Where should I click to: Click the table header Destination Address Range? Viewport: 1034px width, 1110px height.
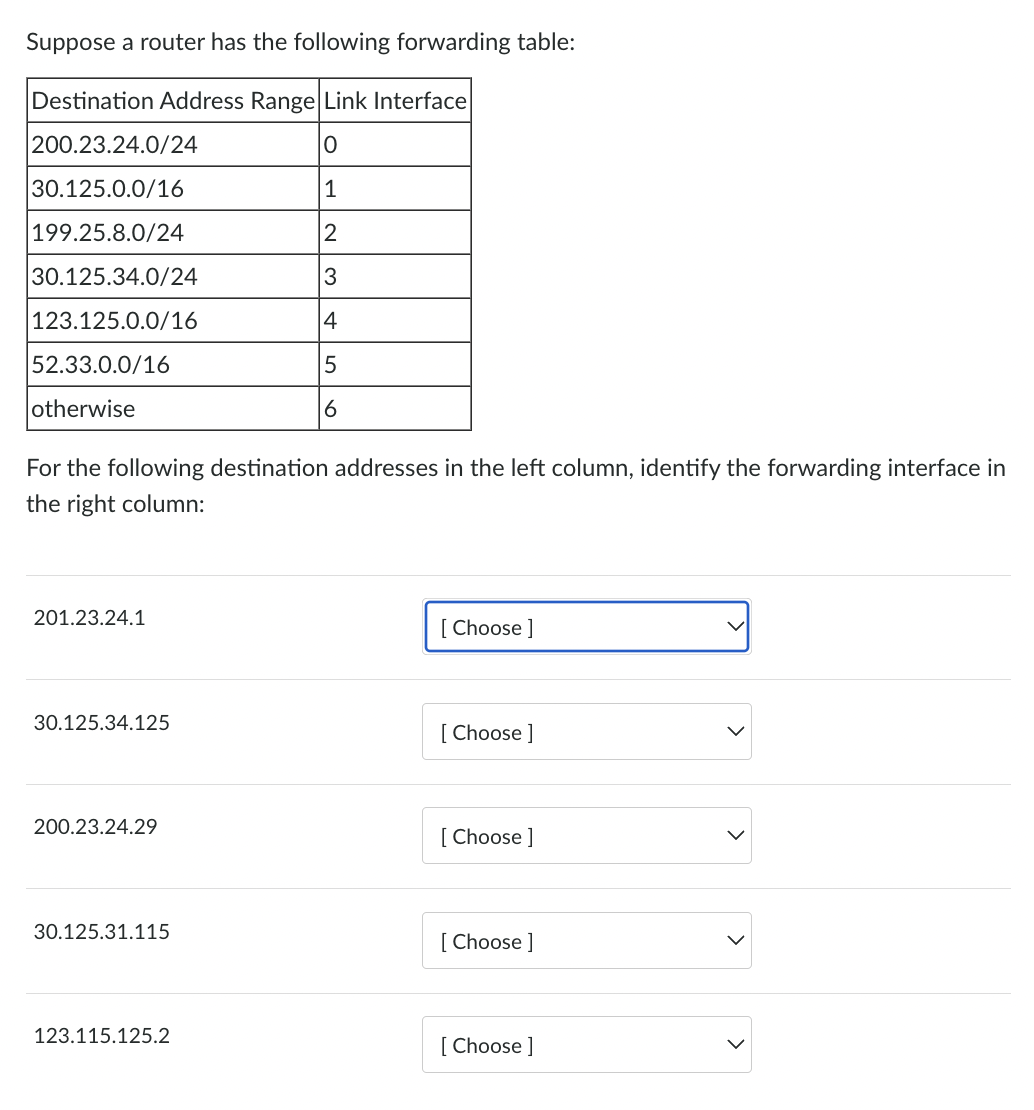pos(173,100)
